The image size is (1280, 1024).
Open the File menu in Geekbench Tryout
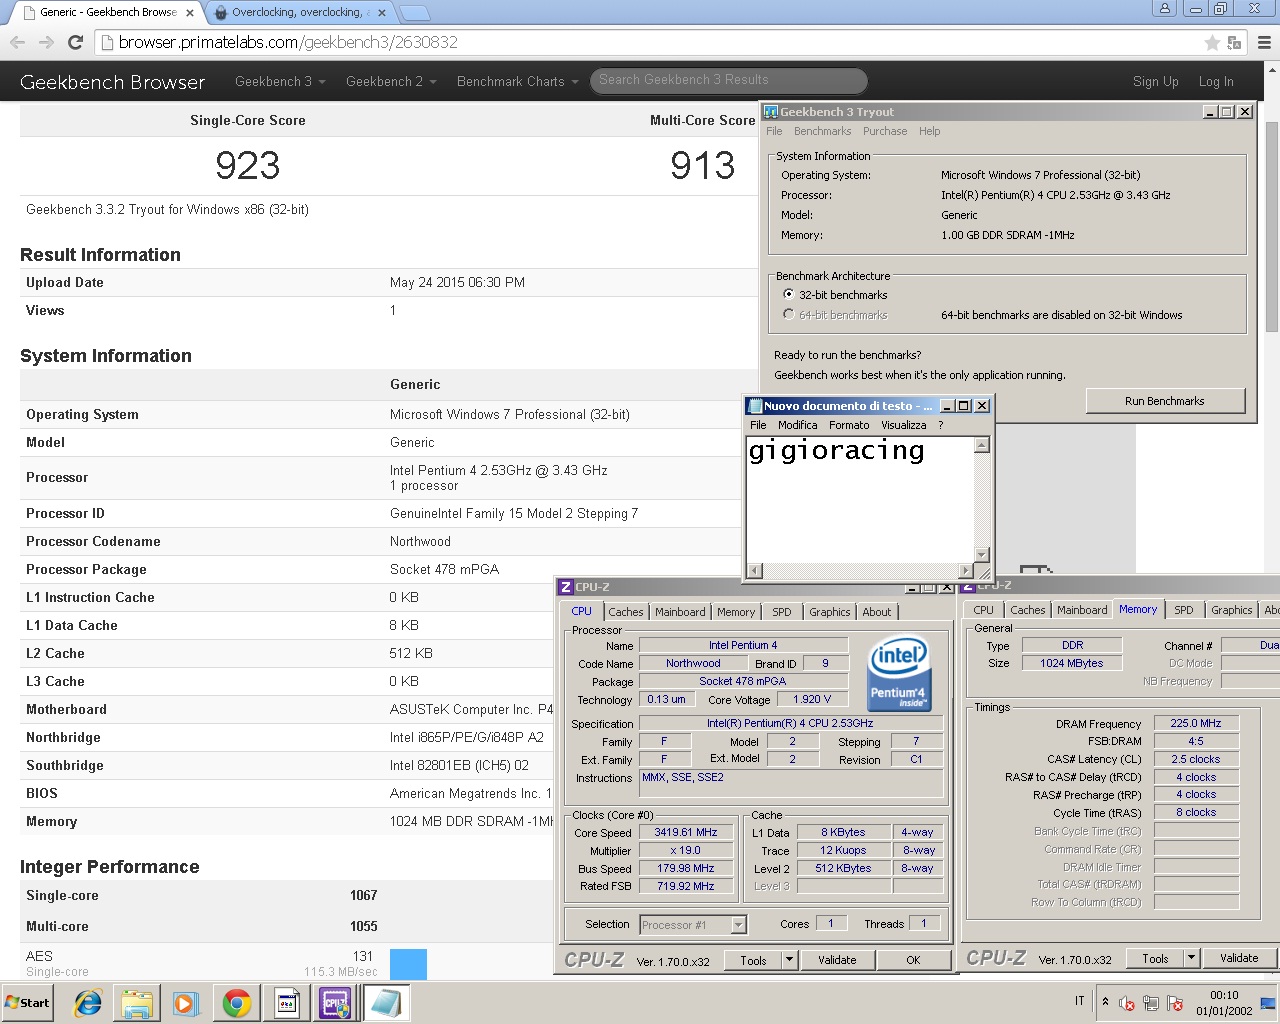coord(774,131)
